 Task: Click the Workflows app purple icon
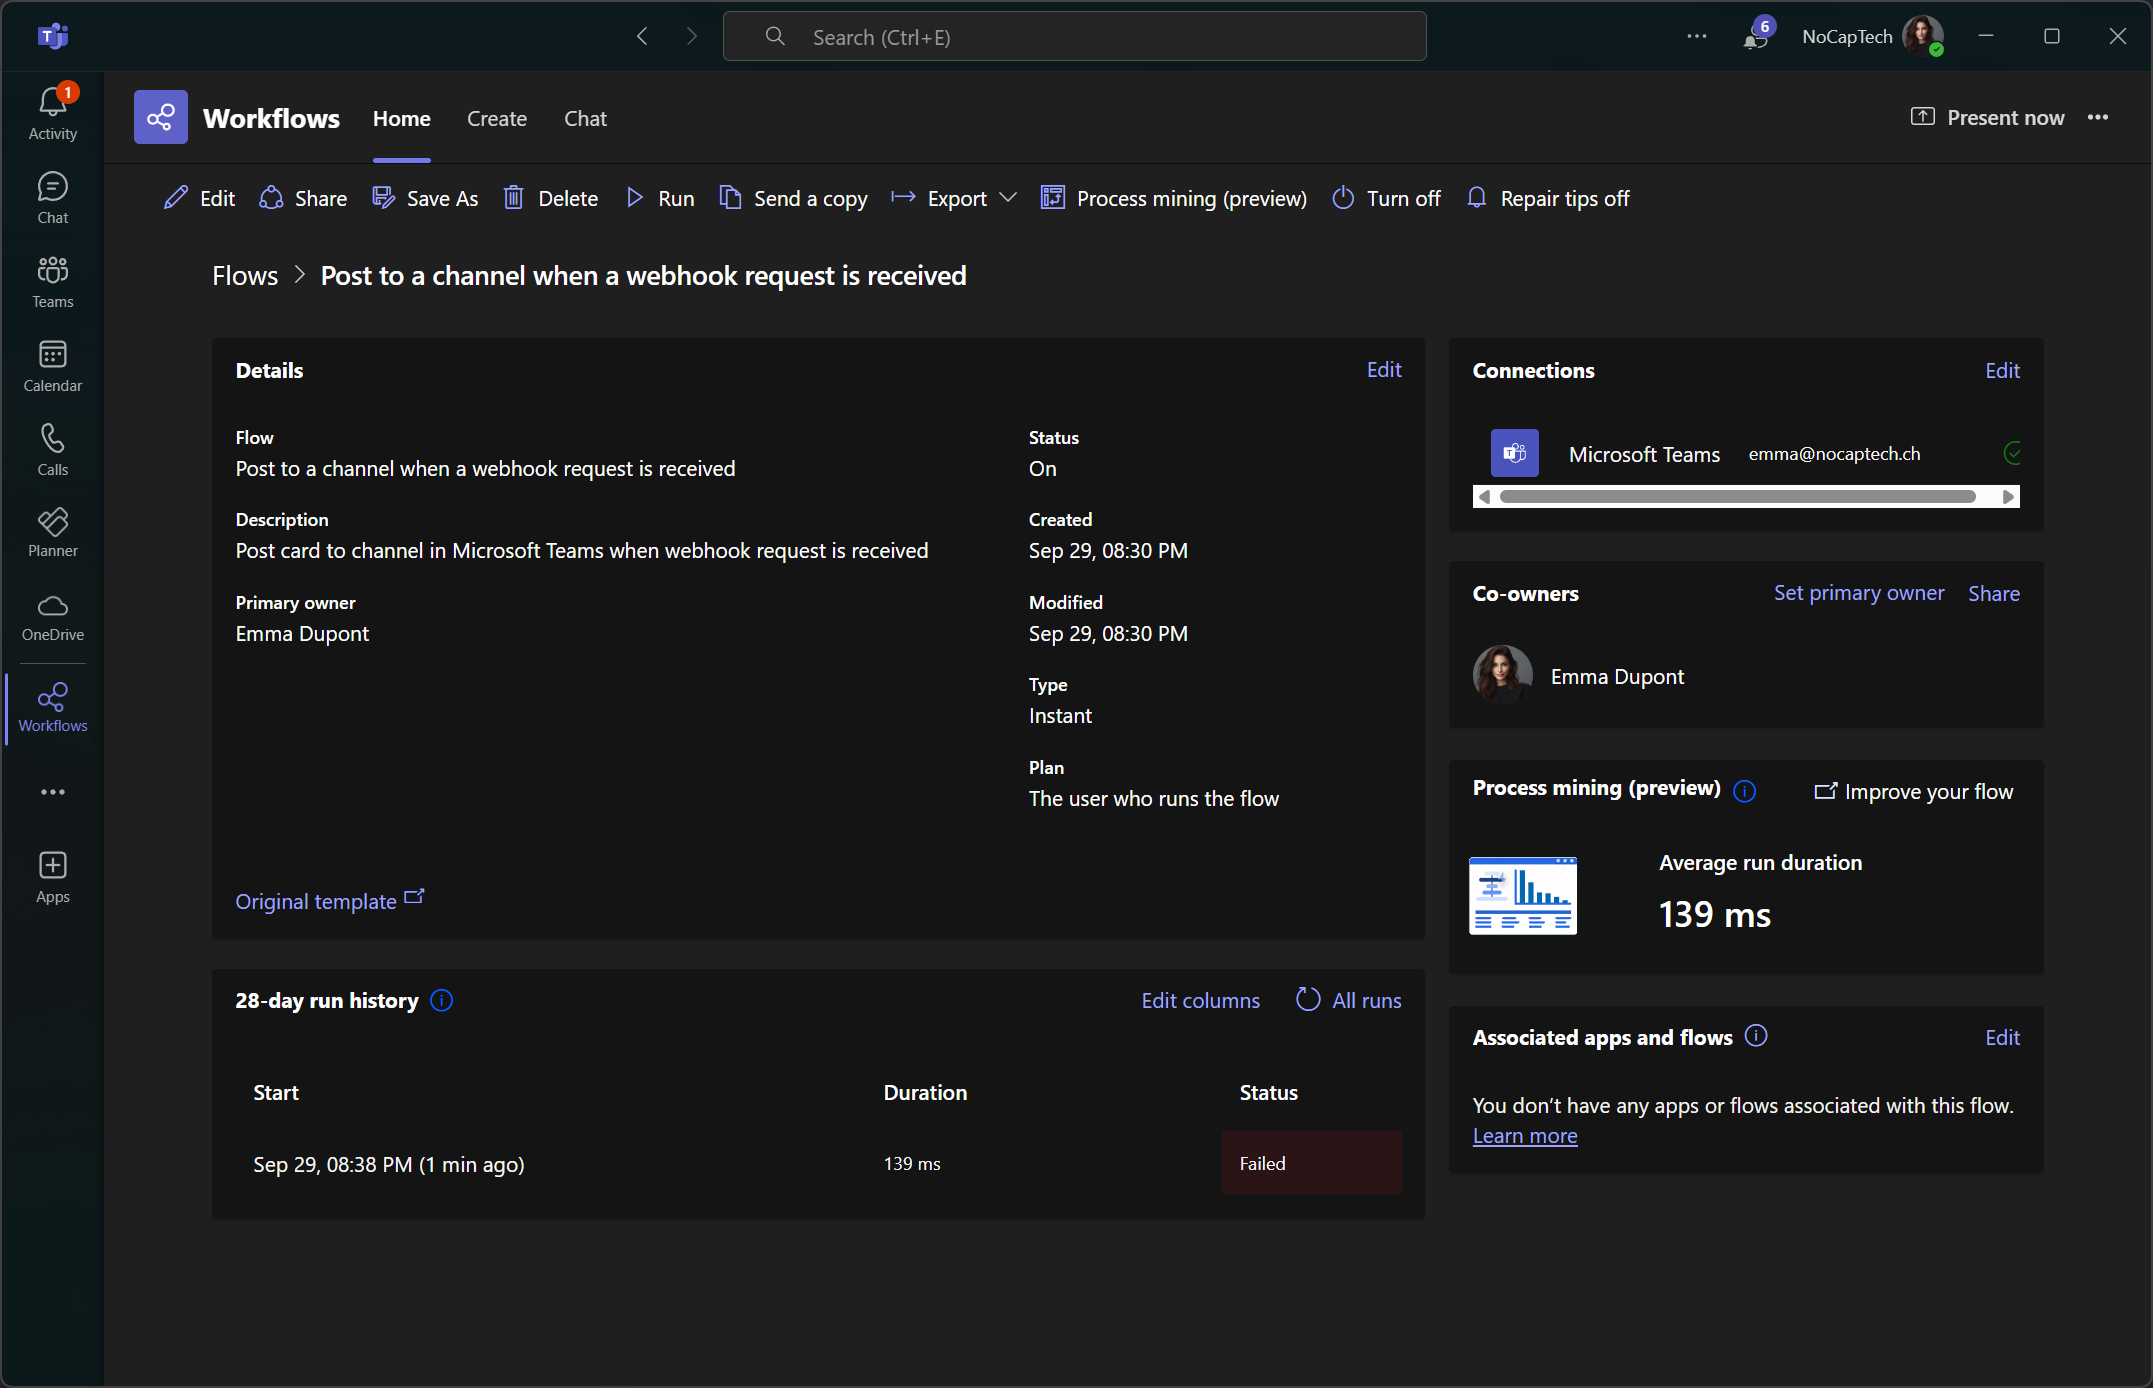pos(161,118)
